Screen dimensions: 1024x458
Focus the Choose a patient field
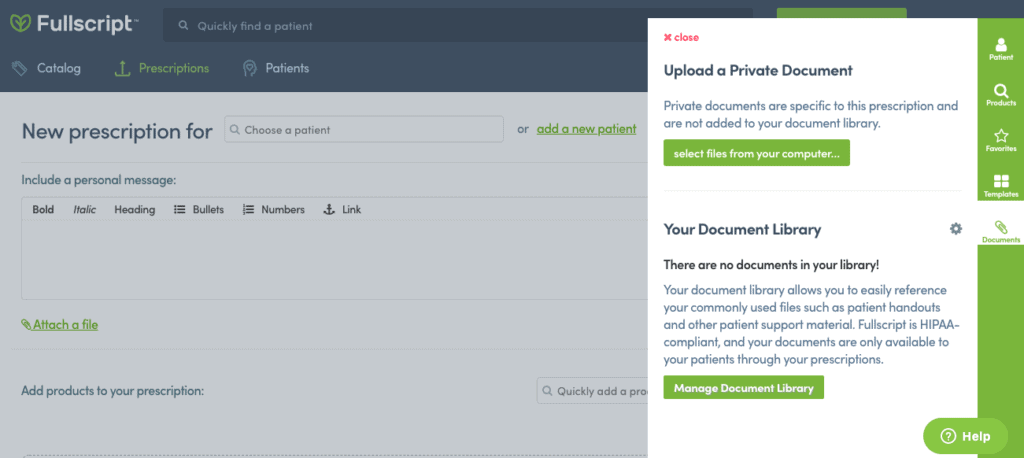363,130
